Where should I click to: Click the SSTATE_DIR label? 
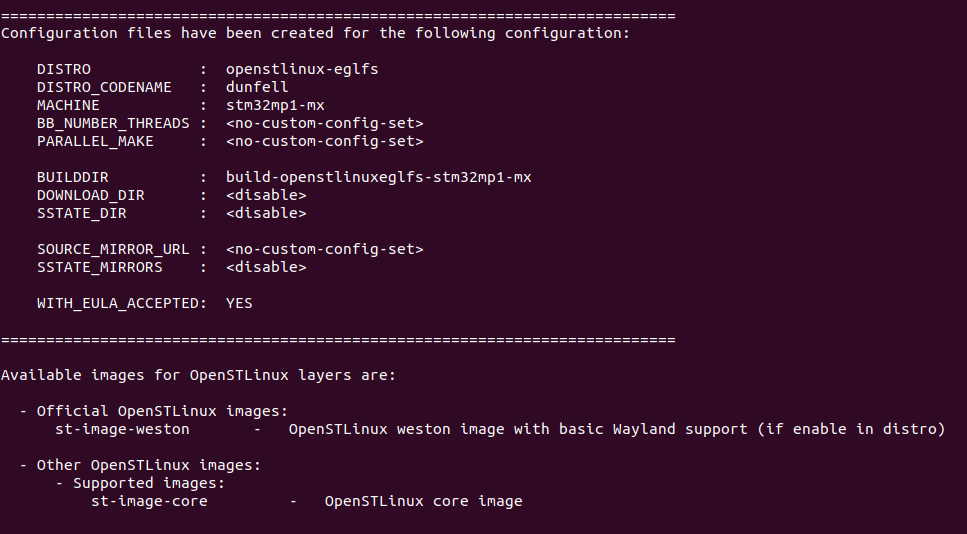click(x=81, y=214)
